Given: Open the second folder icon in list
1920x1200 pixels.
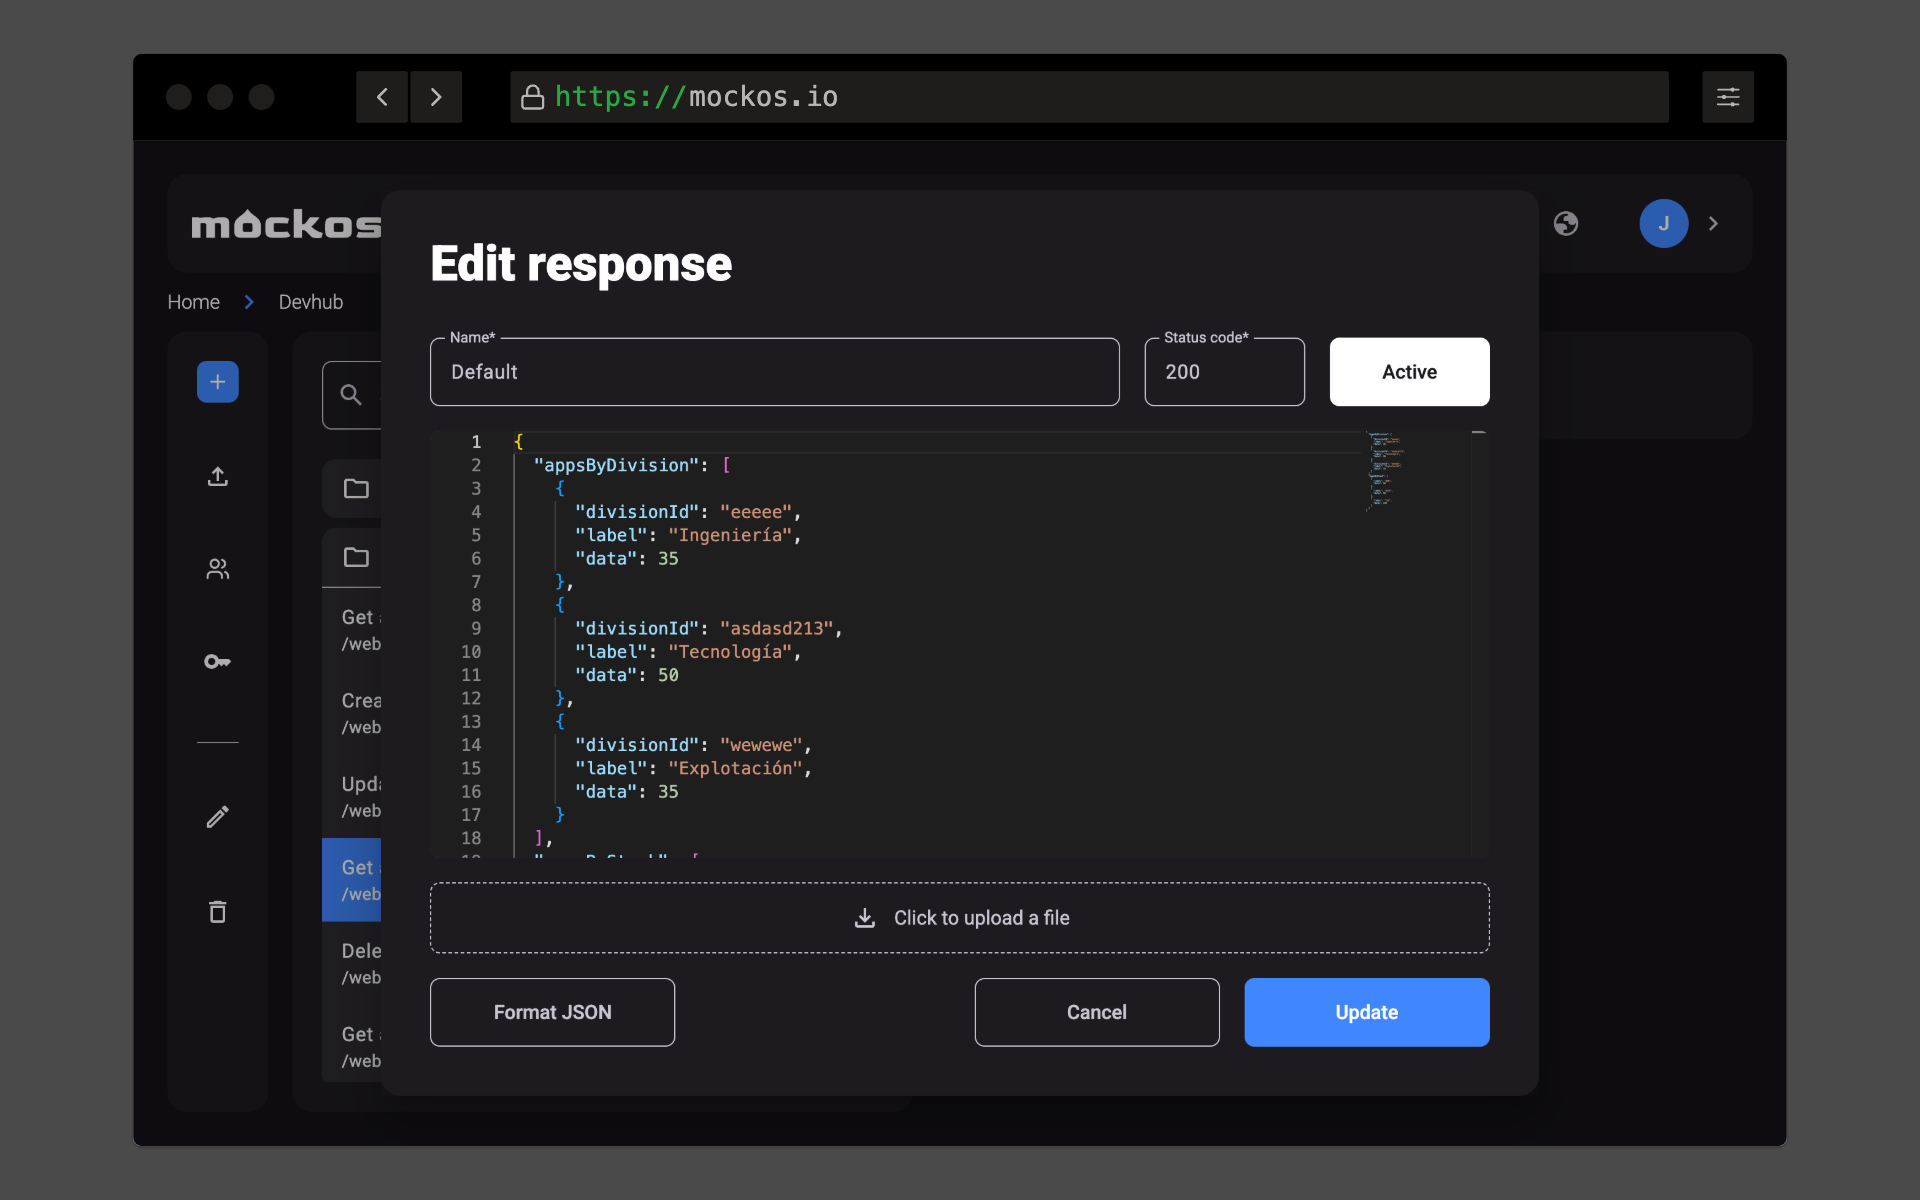Looking at the screenshot, I should tap(356, 557).
